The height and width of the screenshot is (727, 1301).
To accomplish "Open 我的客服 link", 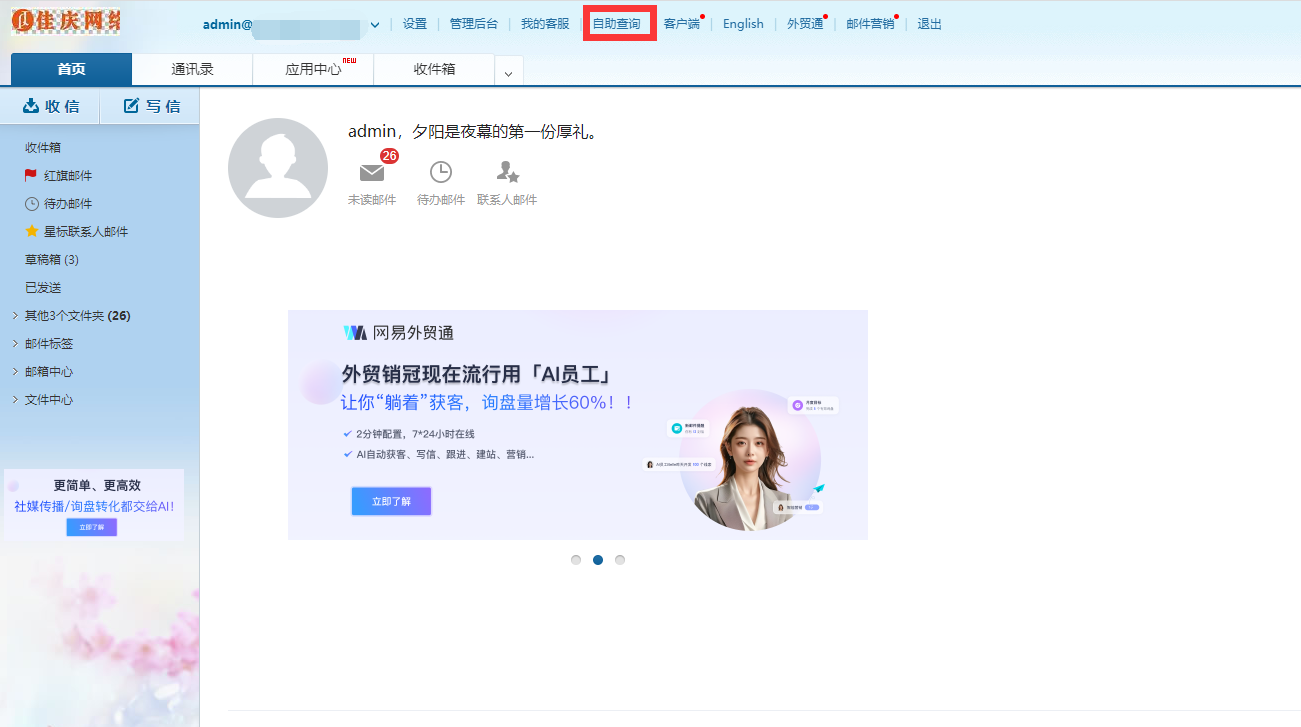I will (545, 24).
